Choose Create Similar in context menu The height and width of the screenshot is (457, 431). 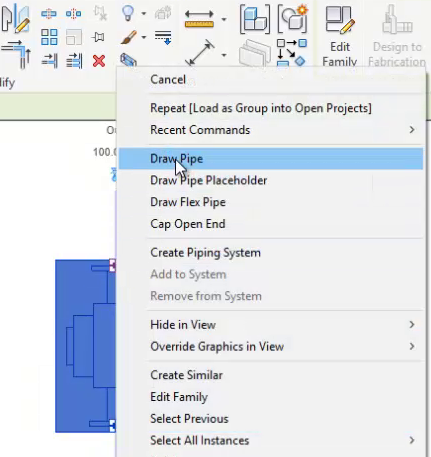pyautogui.click(x=271, y=375)
